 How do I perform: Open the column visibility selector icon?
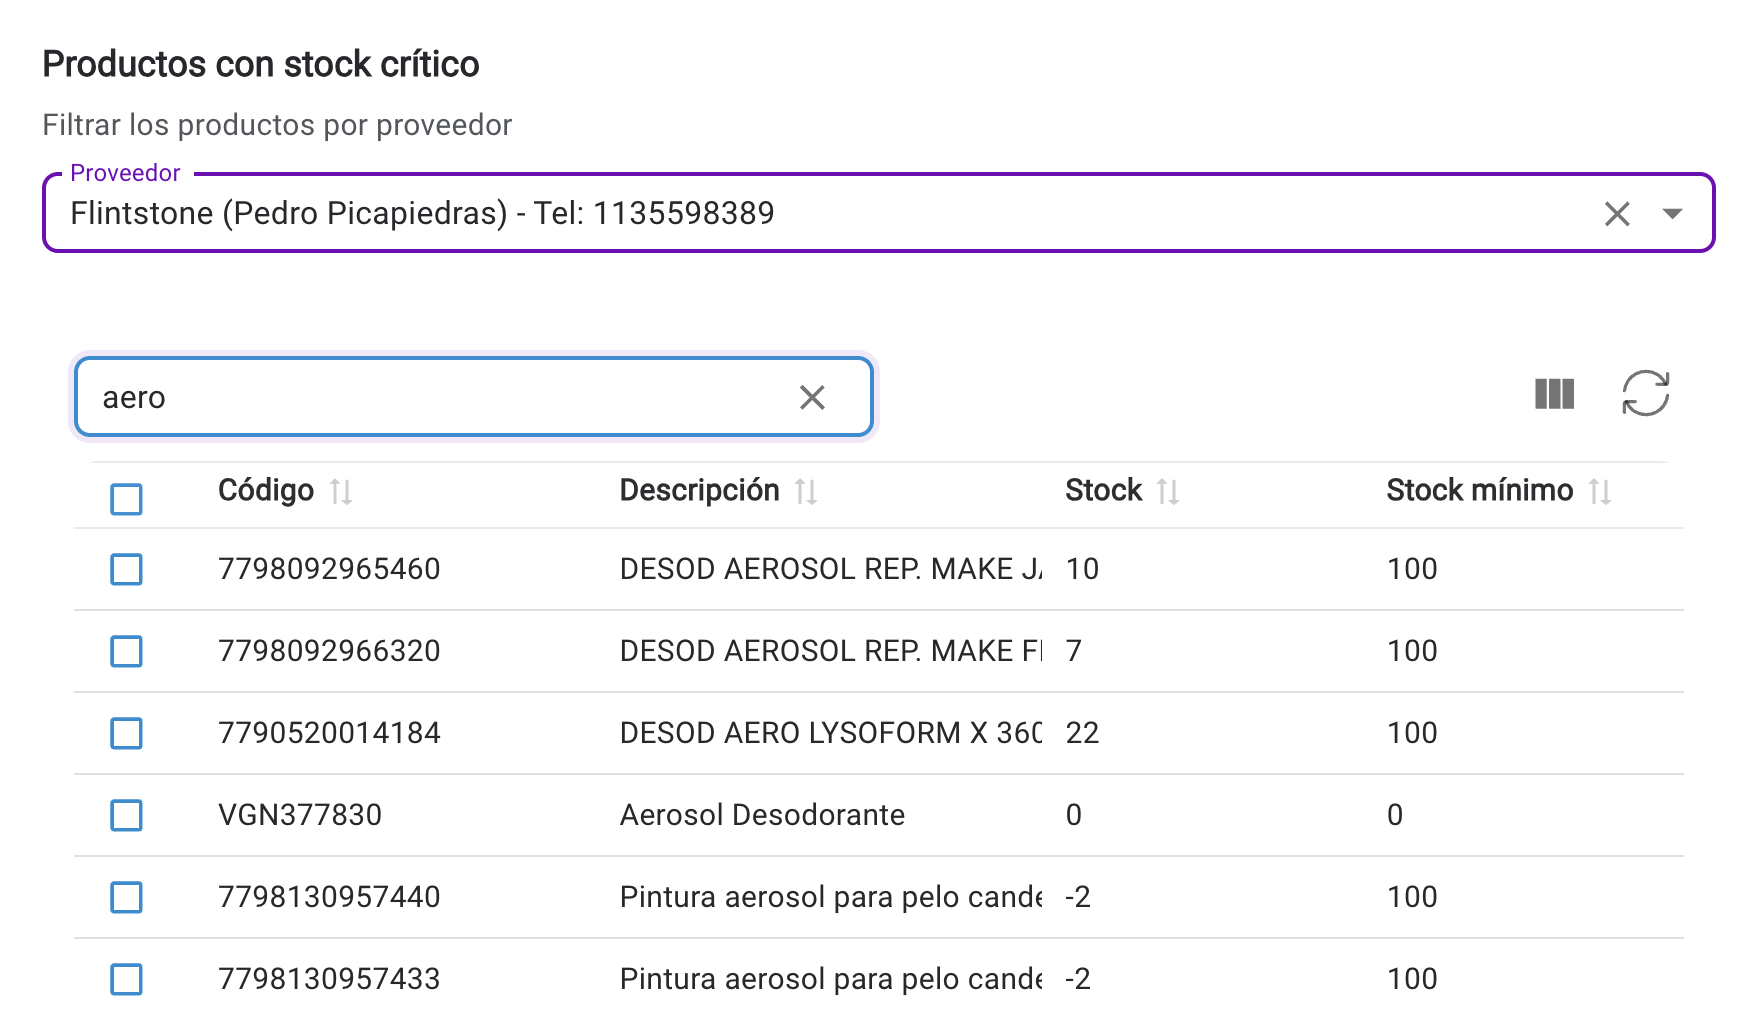coord(1554,394)
